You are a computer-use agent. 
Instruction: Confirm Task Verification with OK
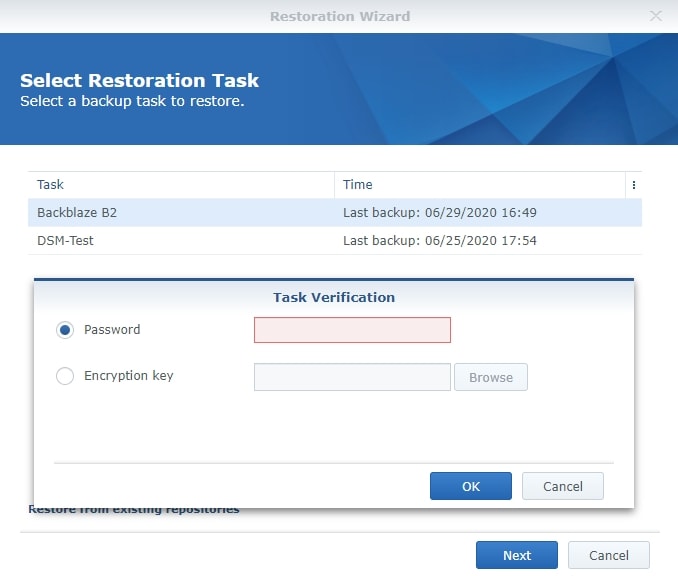(x=471, y=486)
